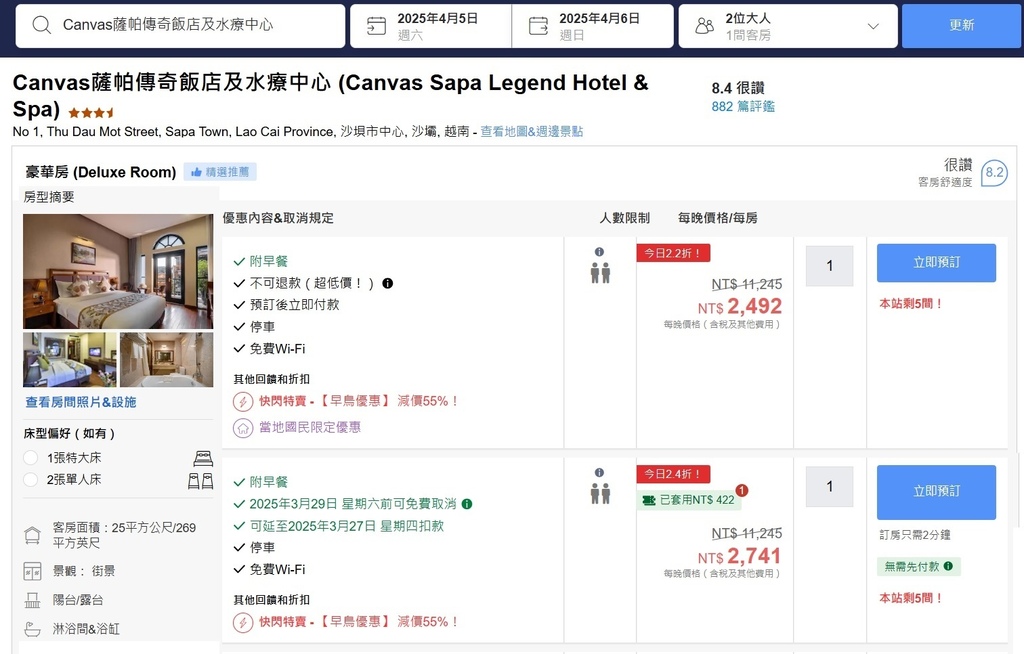This screenshot has height=654, width=1024.
Task: Click the 不可退款（超低價！）text
Action: coord(312,284)
